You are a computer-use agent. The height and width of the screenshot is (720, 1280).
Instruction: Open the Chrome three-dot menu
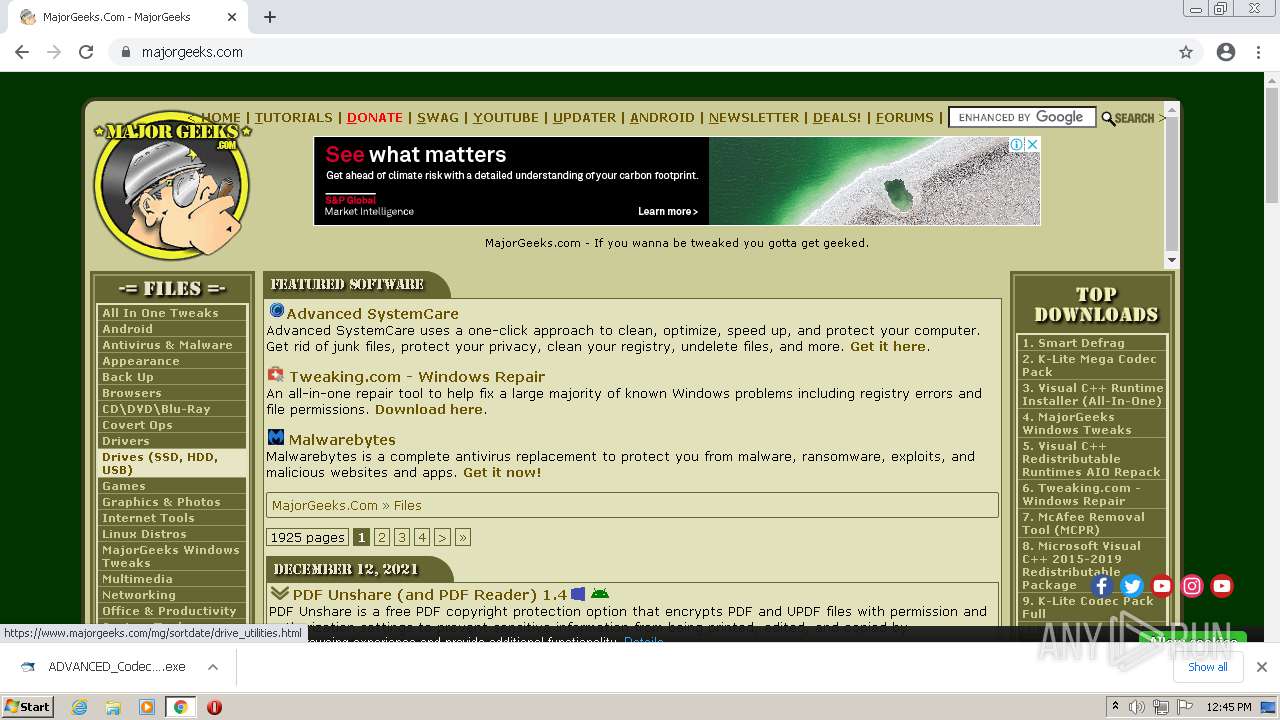pos(1259,52)
